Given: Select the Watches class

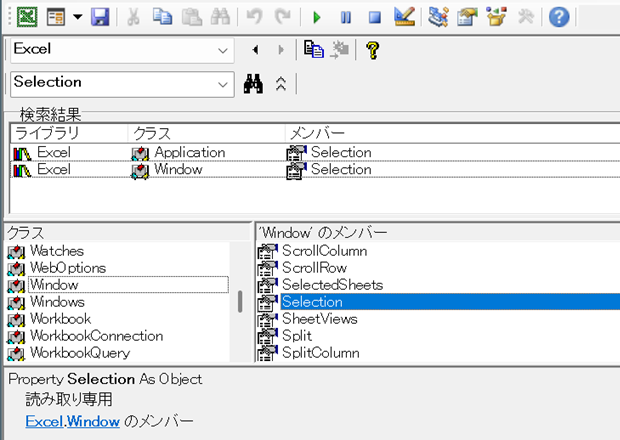Looking at the screenshot, I should [x=57, y=251].
